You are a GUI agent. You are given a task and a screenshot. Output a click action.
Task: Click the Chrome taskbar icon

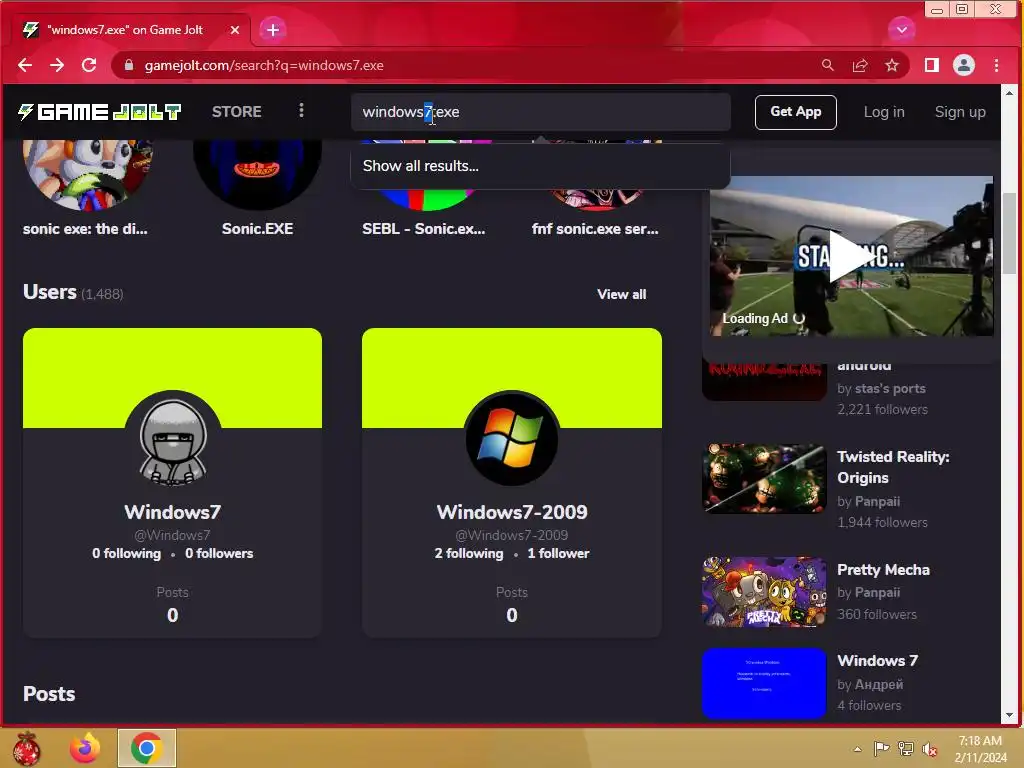pos(146,748)
